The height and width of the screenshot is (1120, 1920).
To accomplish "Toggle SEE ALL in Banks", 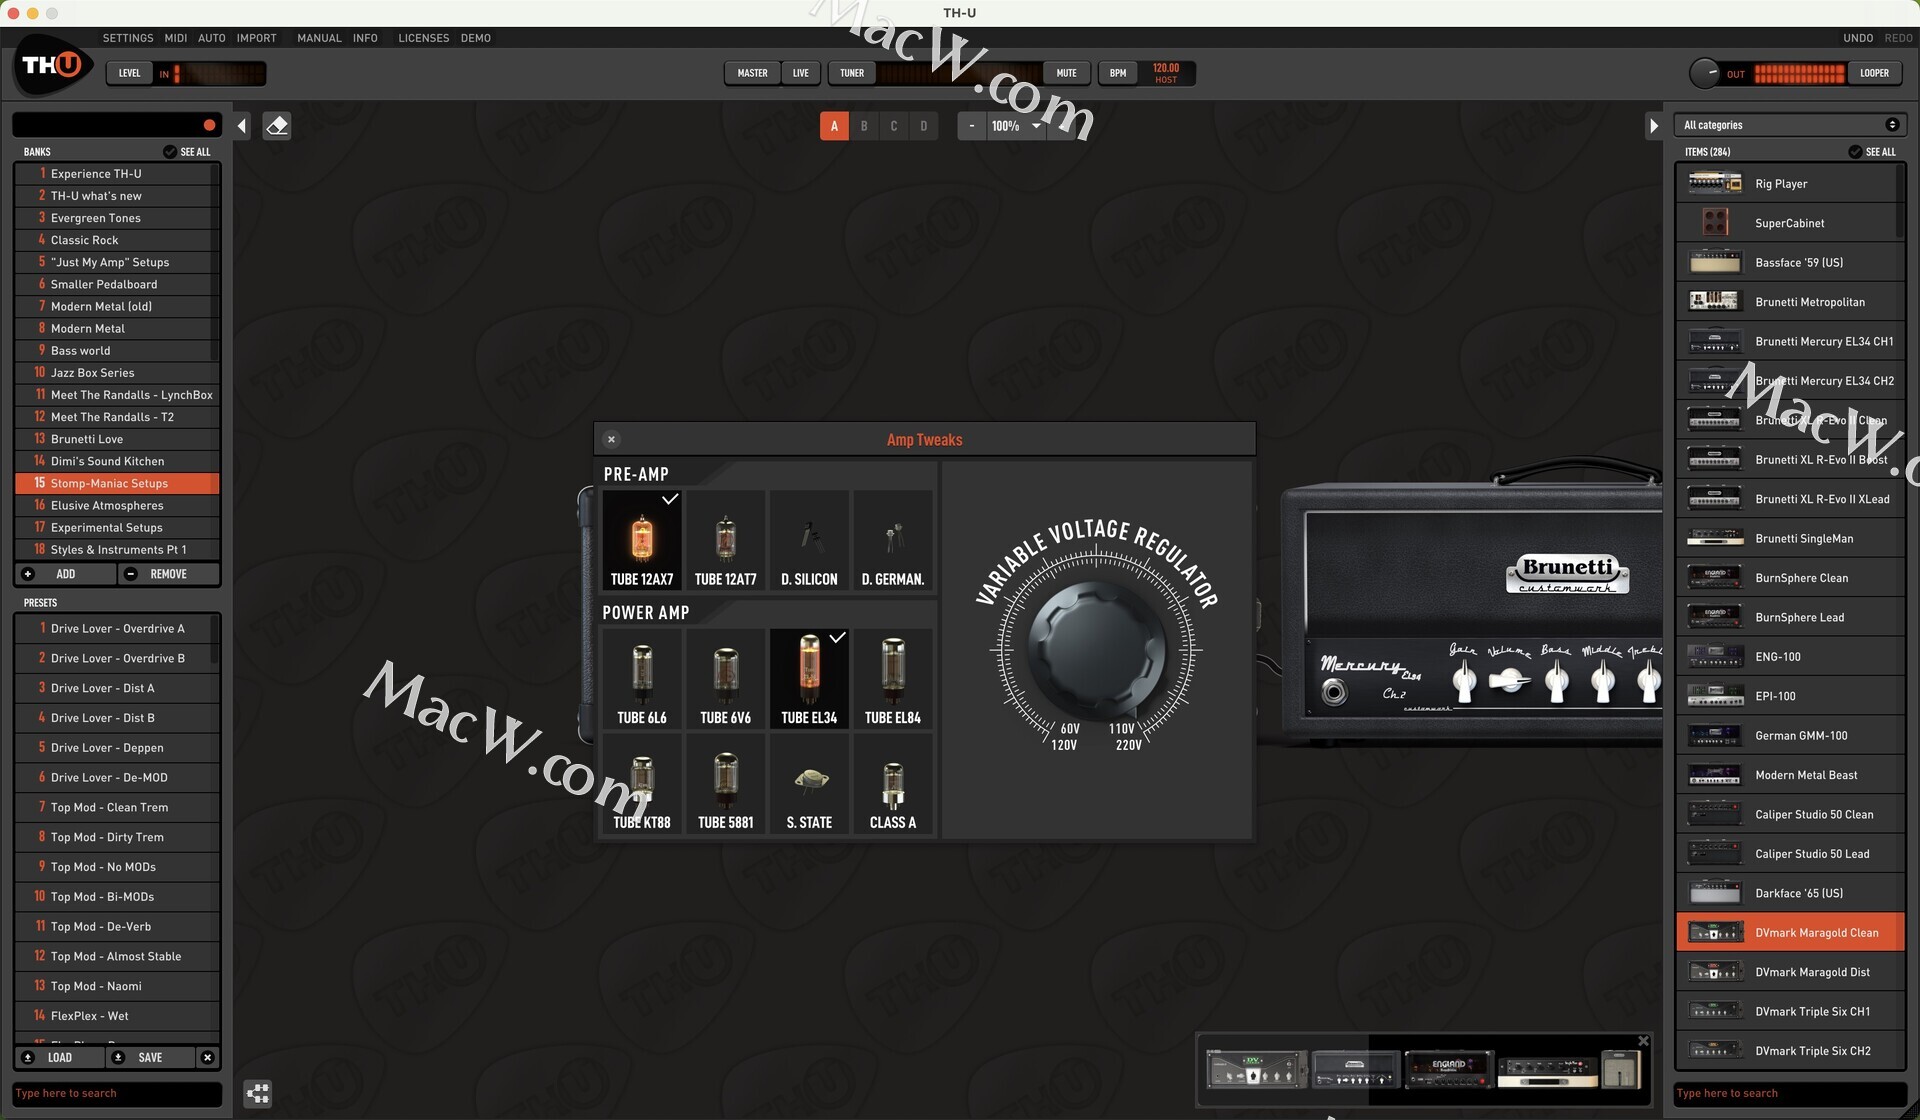I will tap(187, 152).
